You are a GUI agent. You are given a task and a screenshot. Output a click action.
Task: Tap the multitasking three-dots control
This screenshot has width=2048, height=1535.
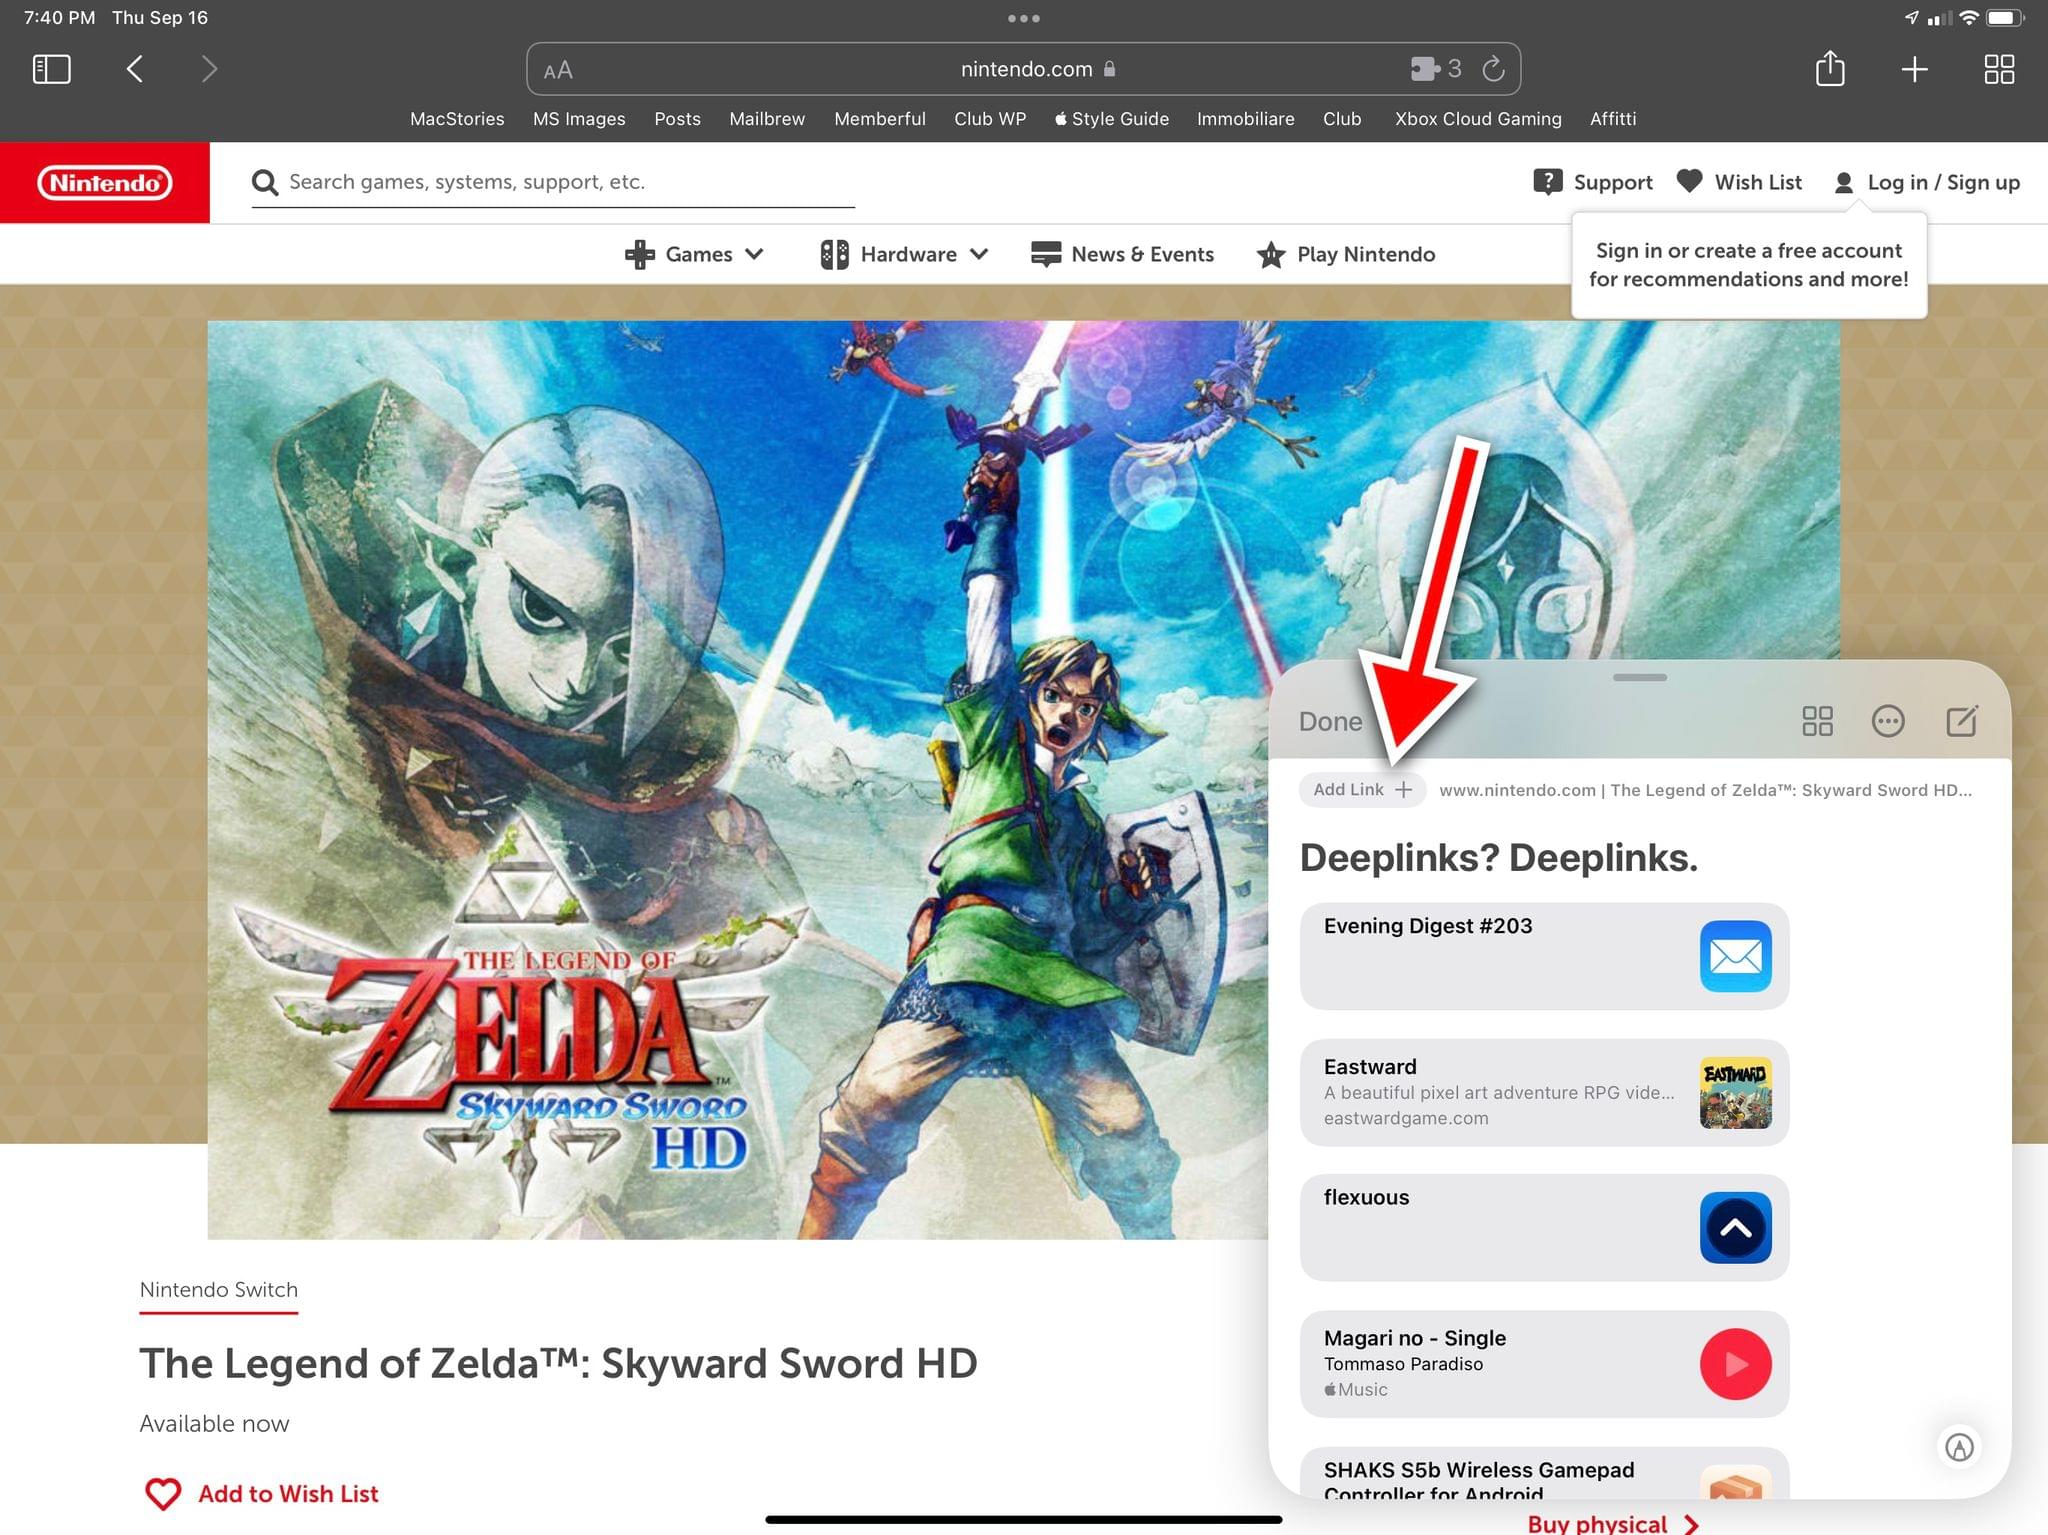[1023, 18]
